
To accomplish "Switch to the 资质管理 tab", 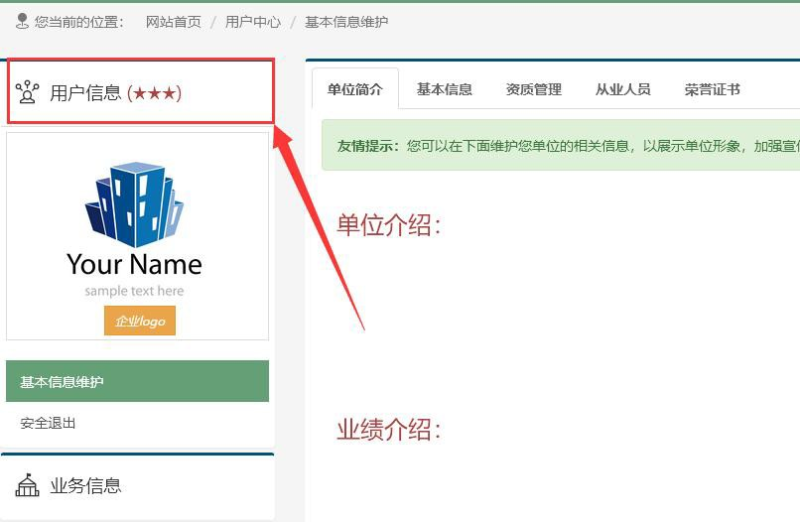I will pos(533,90).
